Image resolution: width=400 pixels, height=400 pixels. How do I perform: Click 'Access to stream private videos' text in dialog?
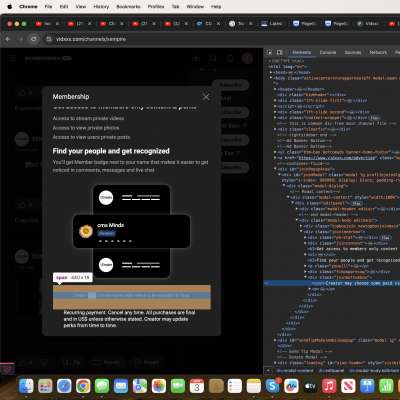point(88,118)
